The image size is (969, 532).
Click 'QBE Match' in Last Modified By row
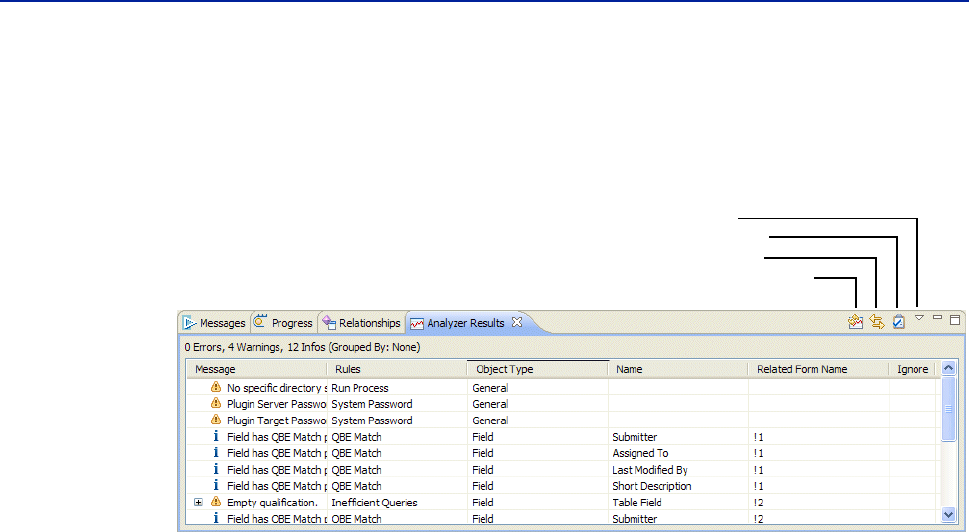coord(356,470)
